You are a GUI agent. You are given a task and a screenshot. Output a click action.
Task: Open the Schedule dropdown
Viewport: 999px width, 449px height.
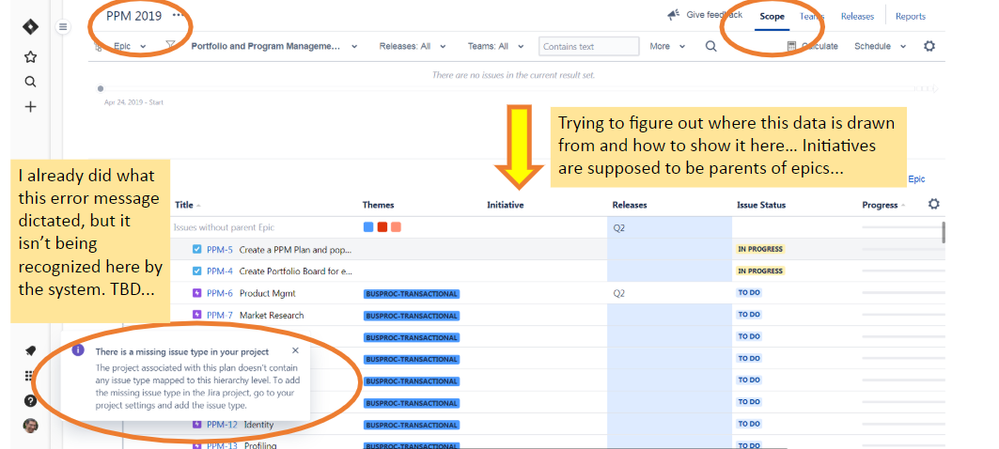[x=880, y=46]
